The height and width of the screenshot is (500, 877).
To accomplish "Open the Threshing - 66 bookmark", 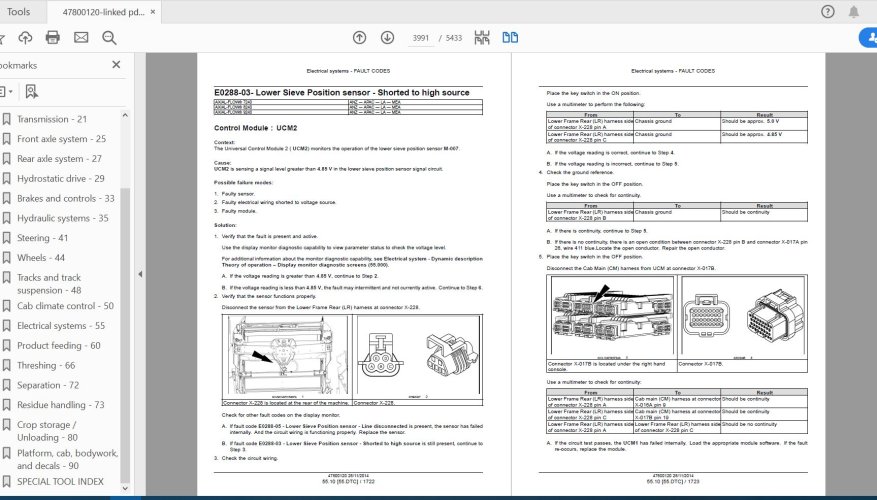I will [x=46, y=365].
